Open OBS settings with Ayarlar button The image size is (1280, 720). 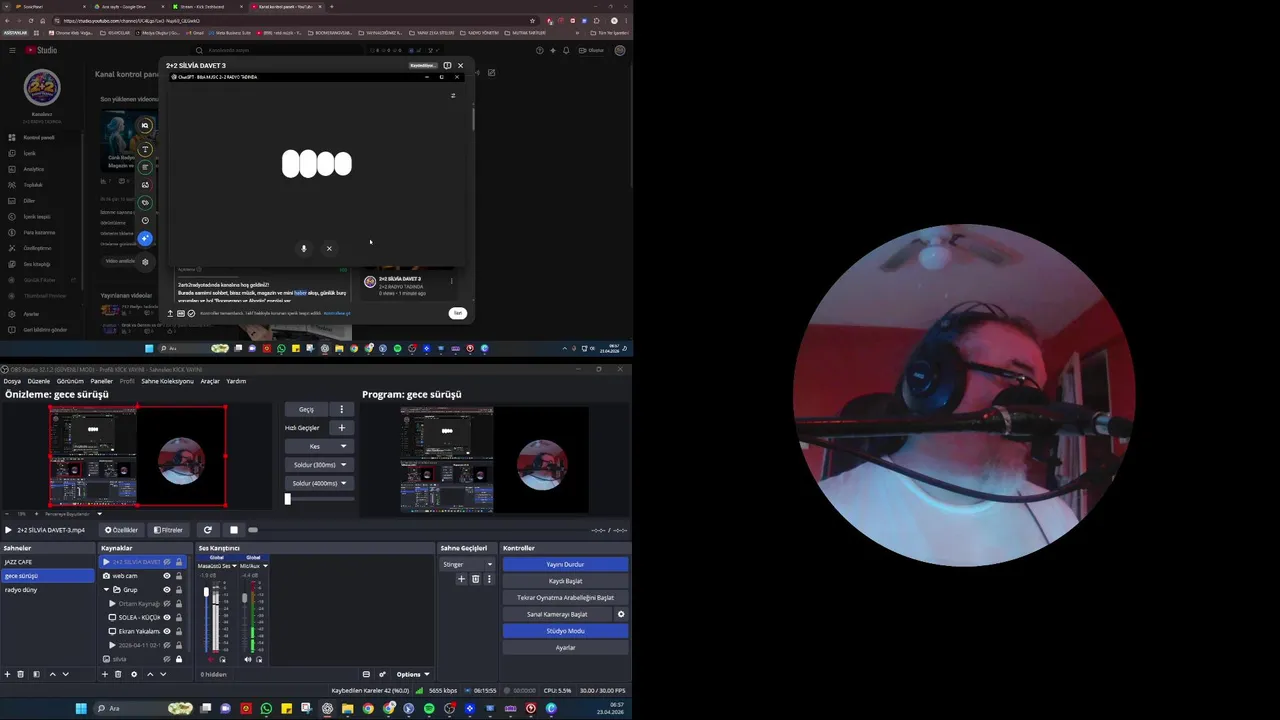(565, 647)
